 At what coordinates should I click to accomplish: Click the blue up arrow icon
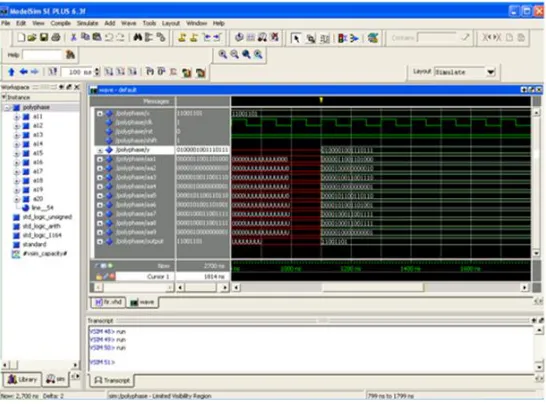coord(11,72)
